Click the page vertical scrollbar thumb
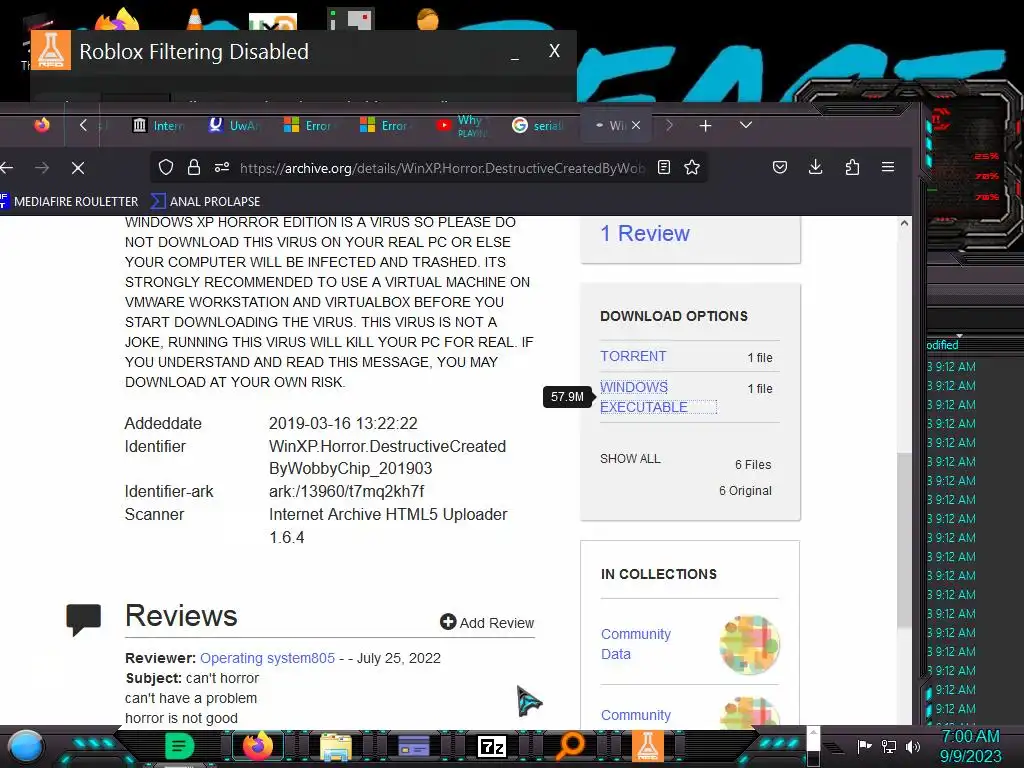 (904, 539)
